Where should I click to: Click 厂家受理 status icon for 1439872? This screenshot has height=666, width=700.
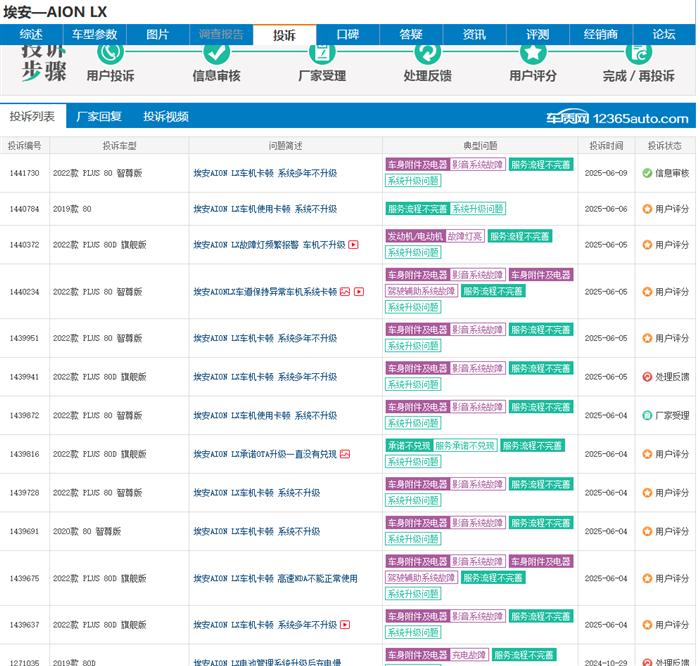coord(647,416)
